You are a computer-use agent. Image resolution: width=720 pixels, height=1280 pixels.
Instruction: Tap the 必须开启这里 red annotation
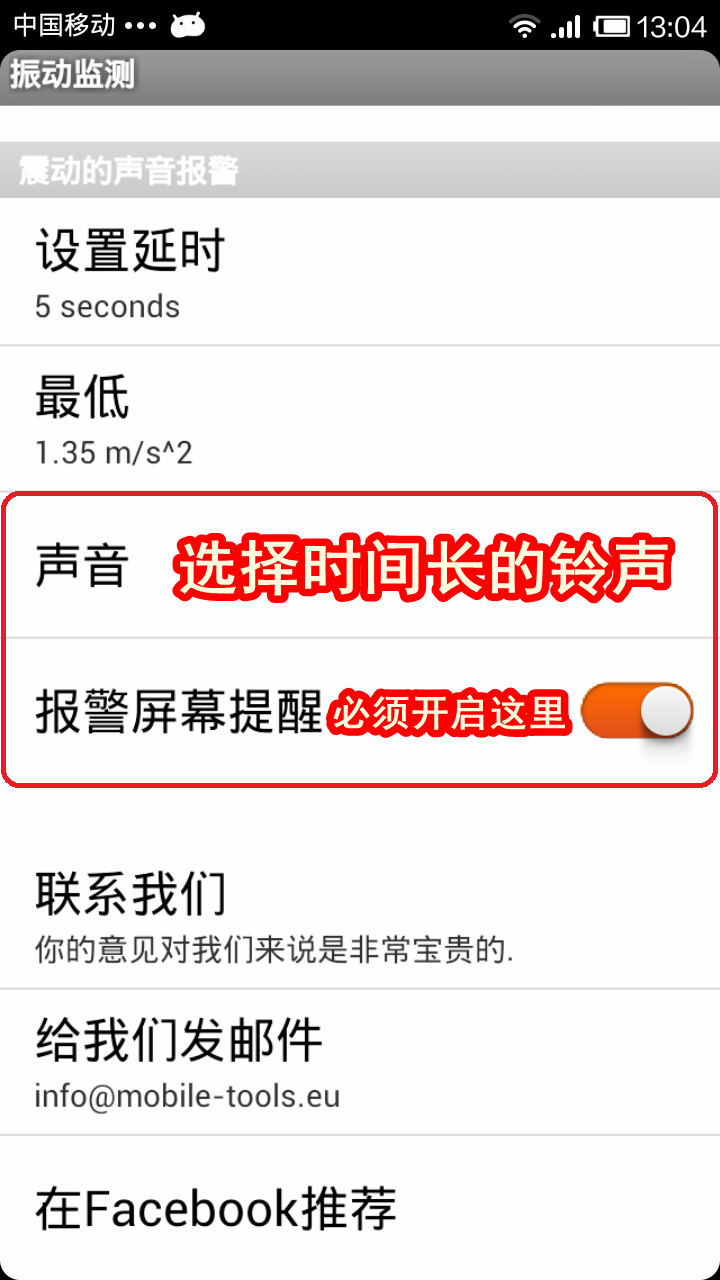coord(451,714)
